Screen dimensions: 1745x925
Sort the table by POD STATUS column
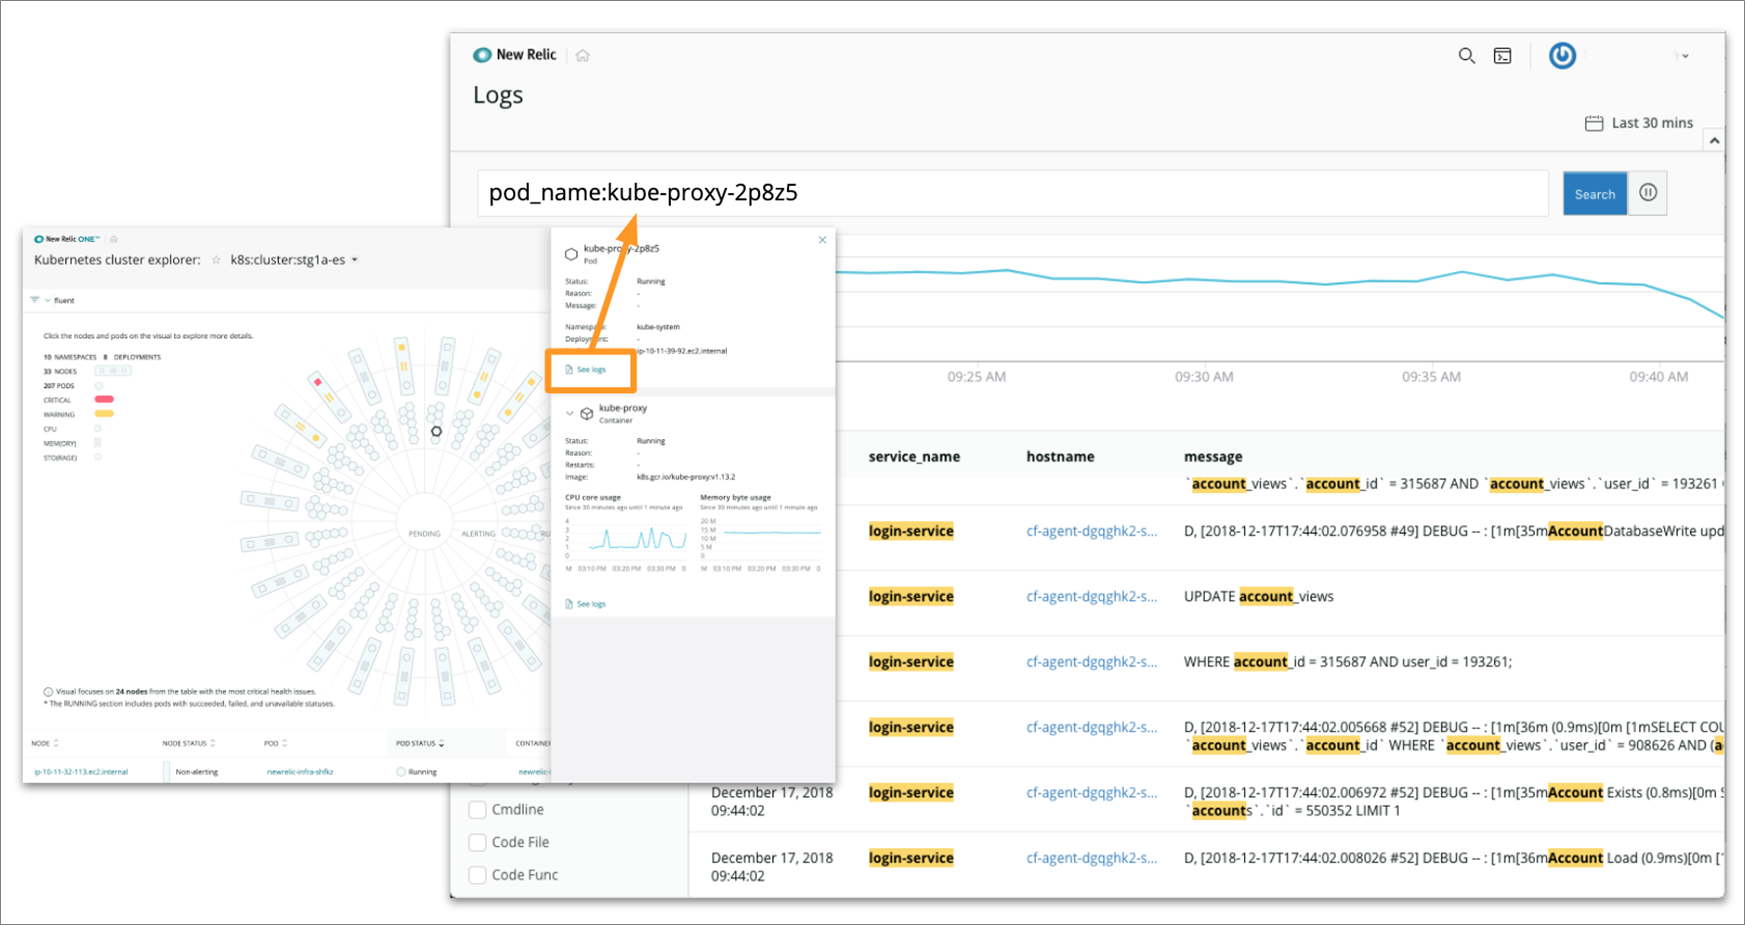pyautogui.click(x=420, y=743)
